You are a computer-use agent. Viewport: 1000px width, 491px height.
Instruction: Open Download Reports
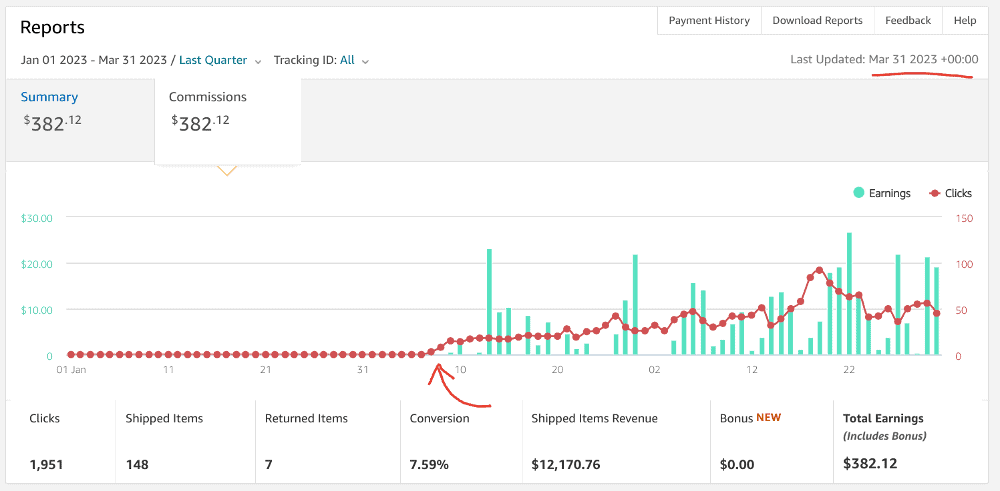click(x=817, y=20)
